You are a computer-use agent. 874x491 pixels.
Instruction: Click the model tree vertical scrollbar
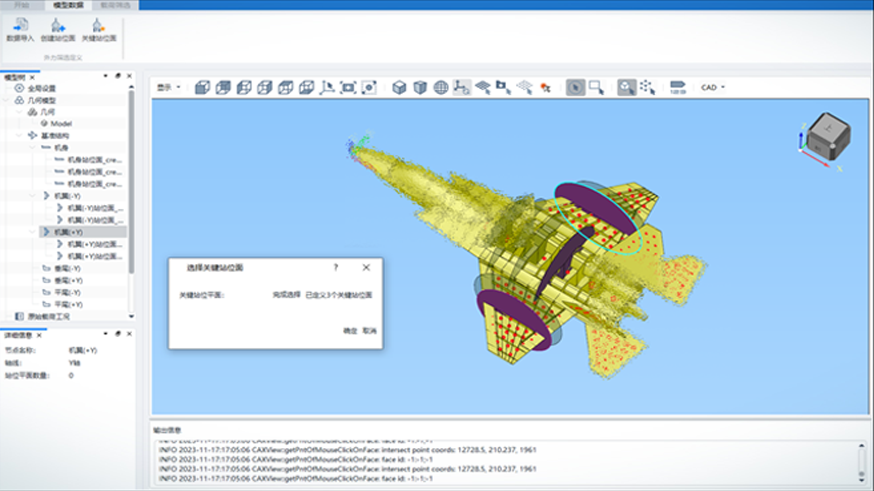pyautogui.click(x=130, y=180)
